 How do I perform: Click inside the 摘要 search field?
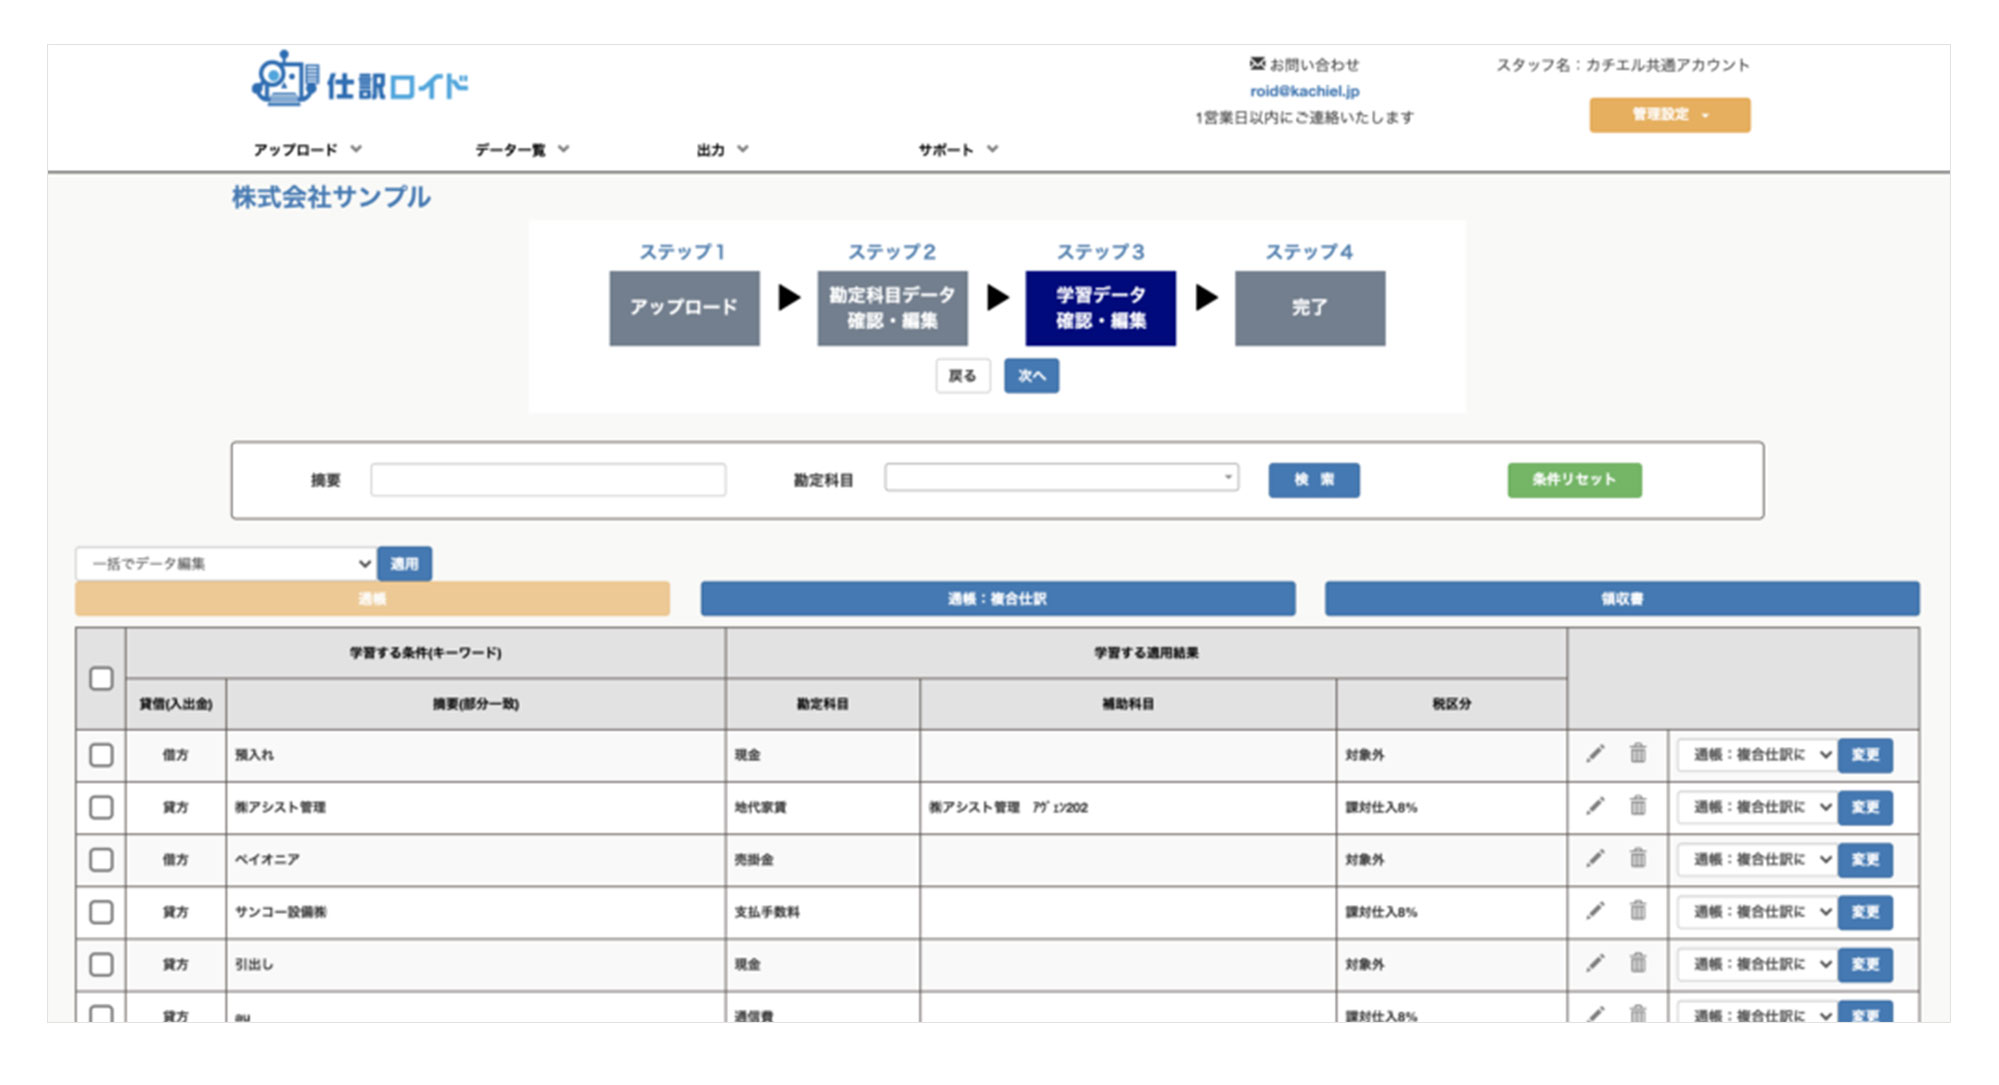547,479
